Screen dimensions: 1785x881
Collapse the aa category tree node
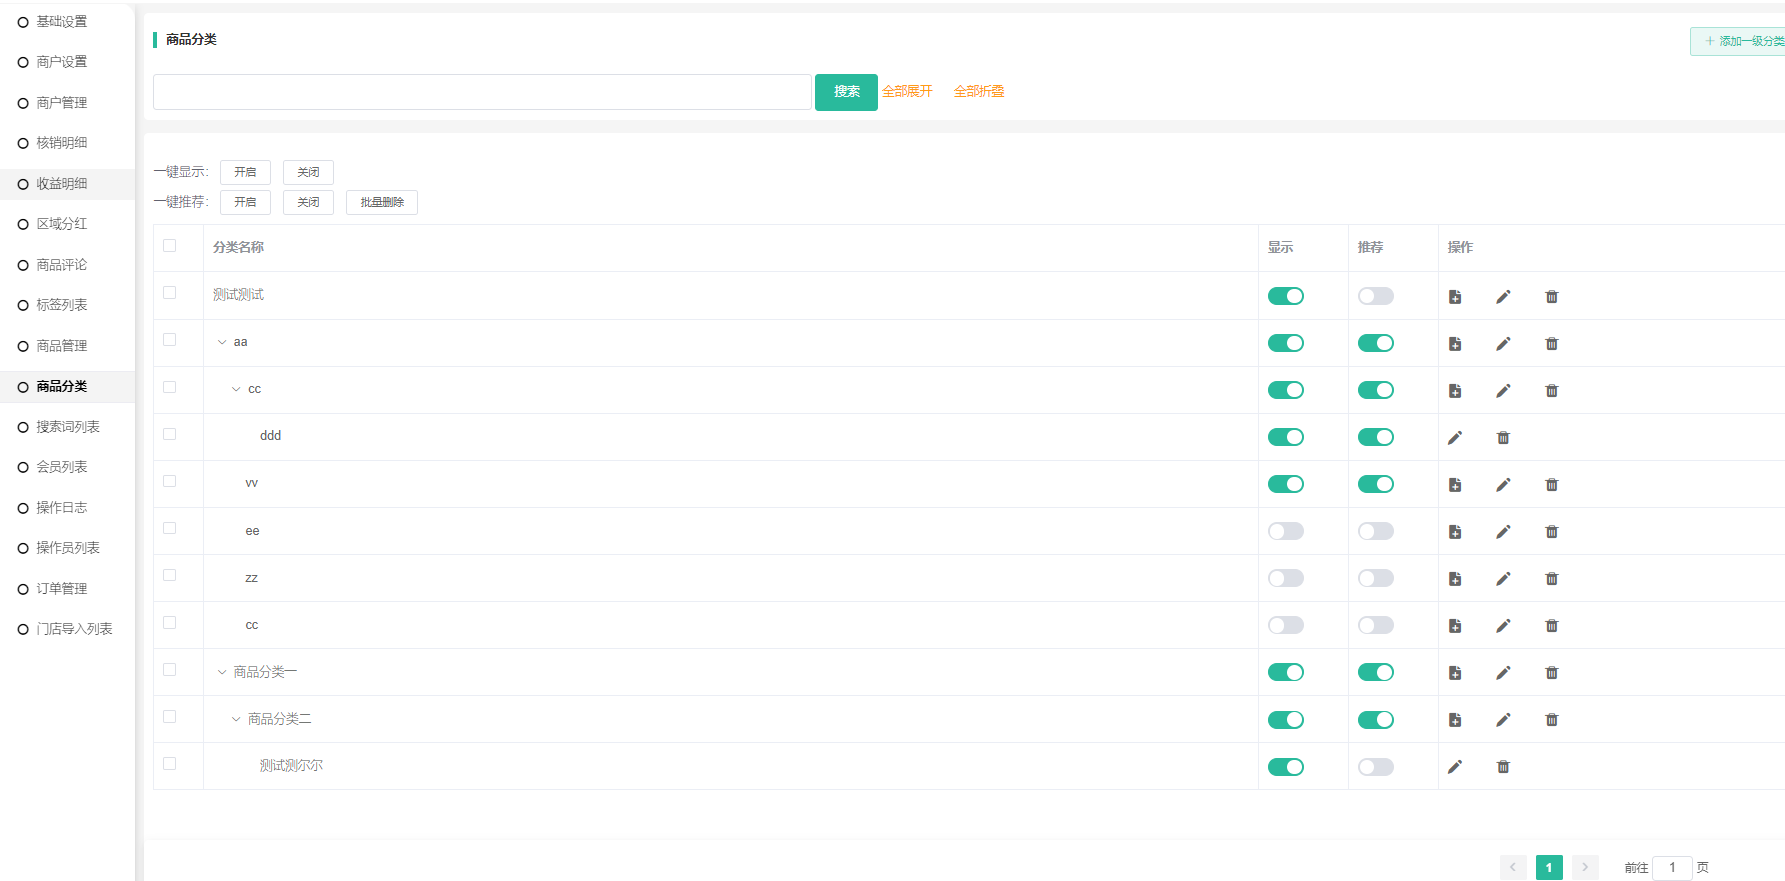tap(222, 342)
